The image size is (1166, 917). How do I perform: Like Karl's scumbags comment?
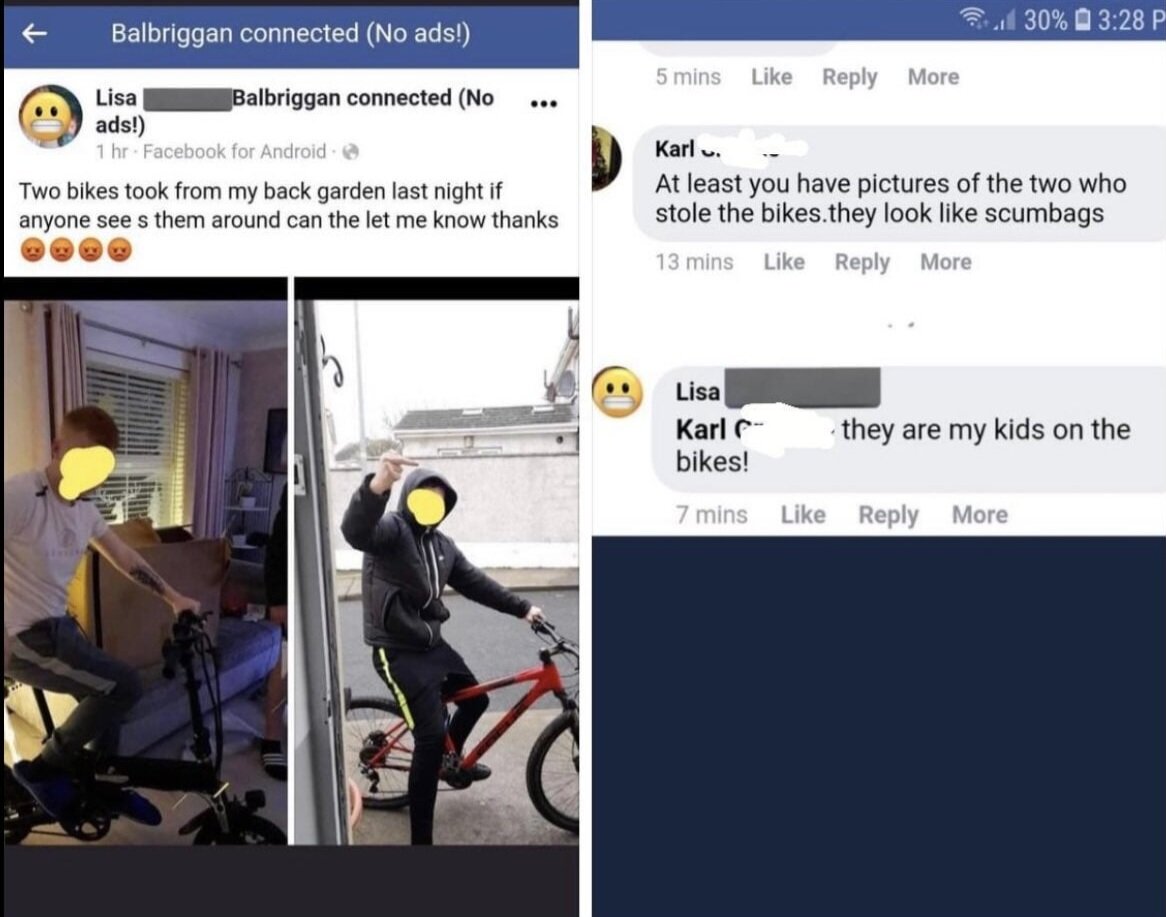784,262
